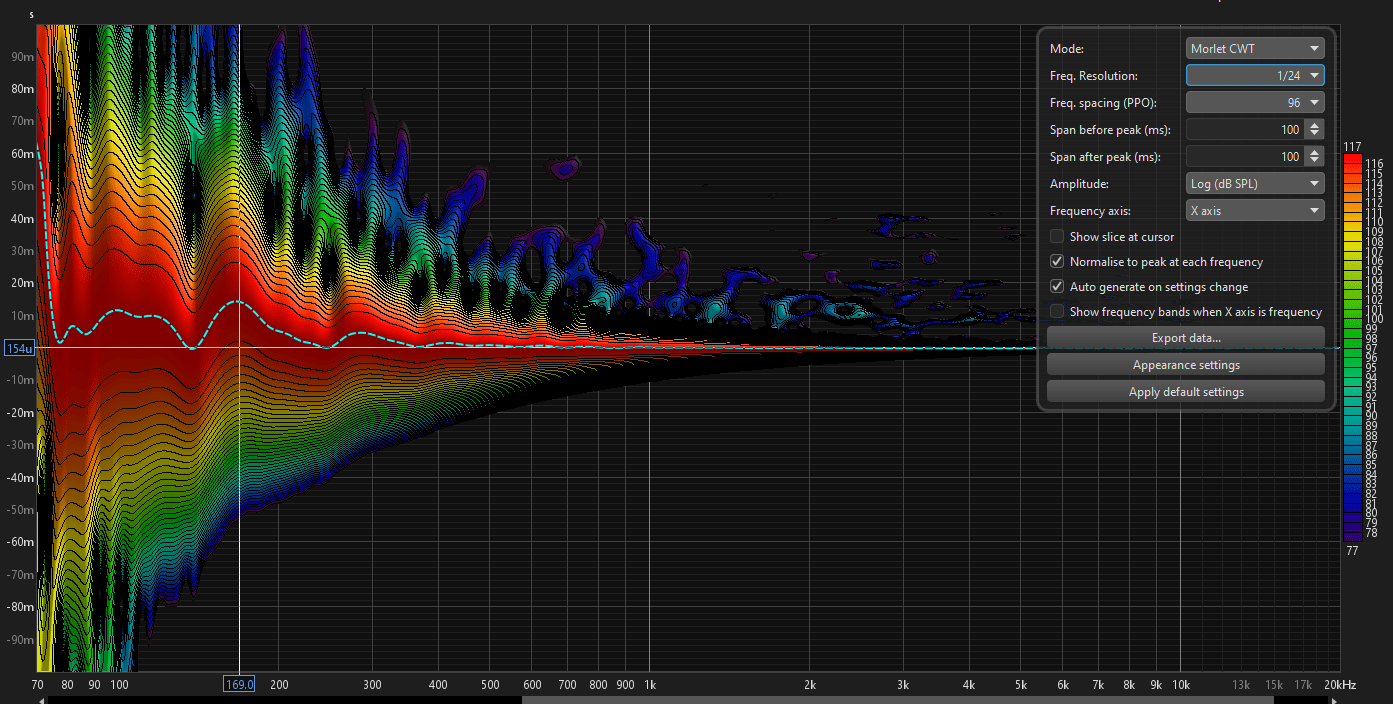The width and height of the screenshot is (1393, 704).
Task: Open Appearance settings
Action: tap(1186, 365)
